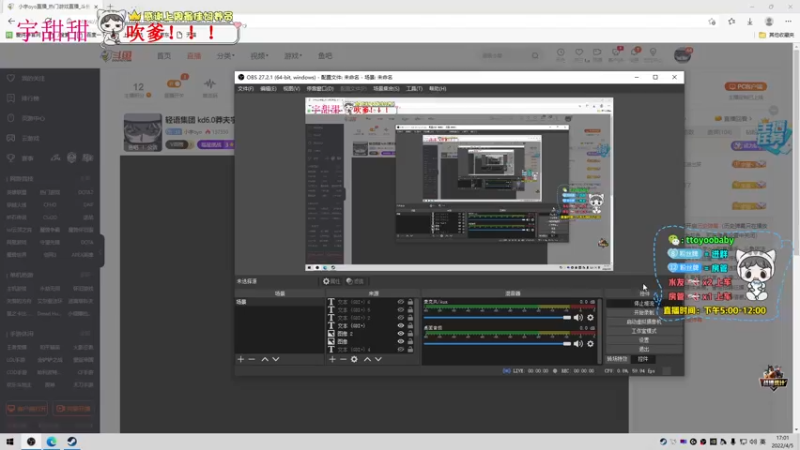
Task: Open Steam from the taskbar
Action: click(x=72, y=441)
